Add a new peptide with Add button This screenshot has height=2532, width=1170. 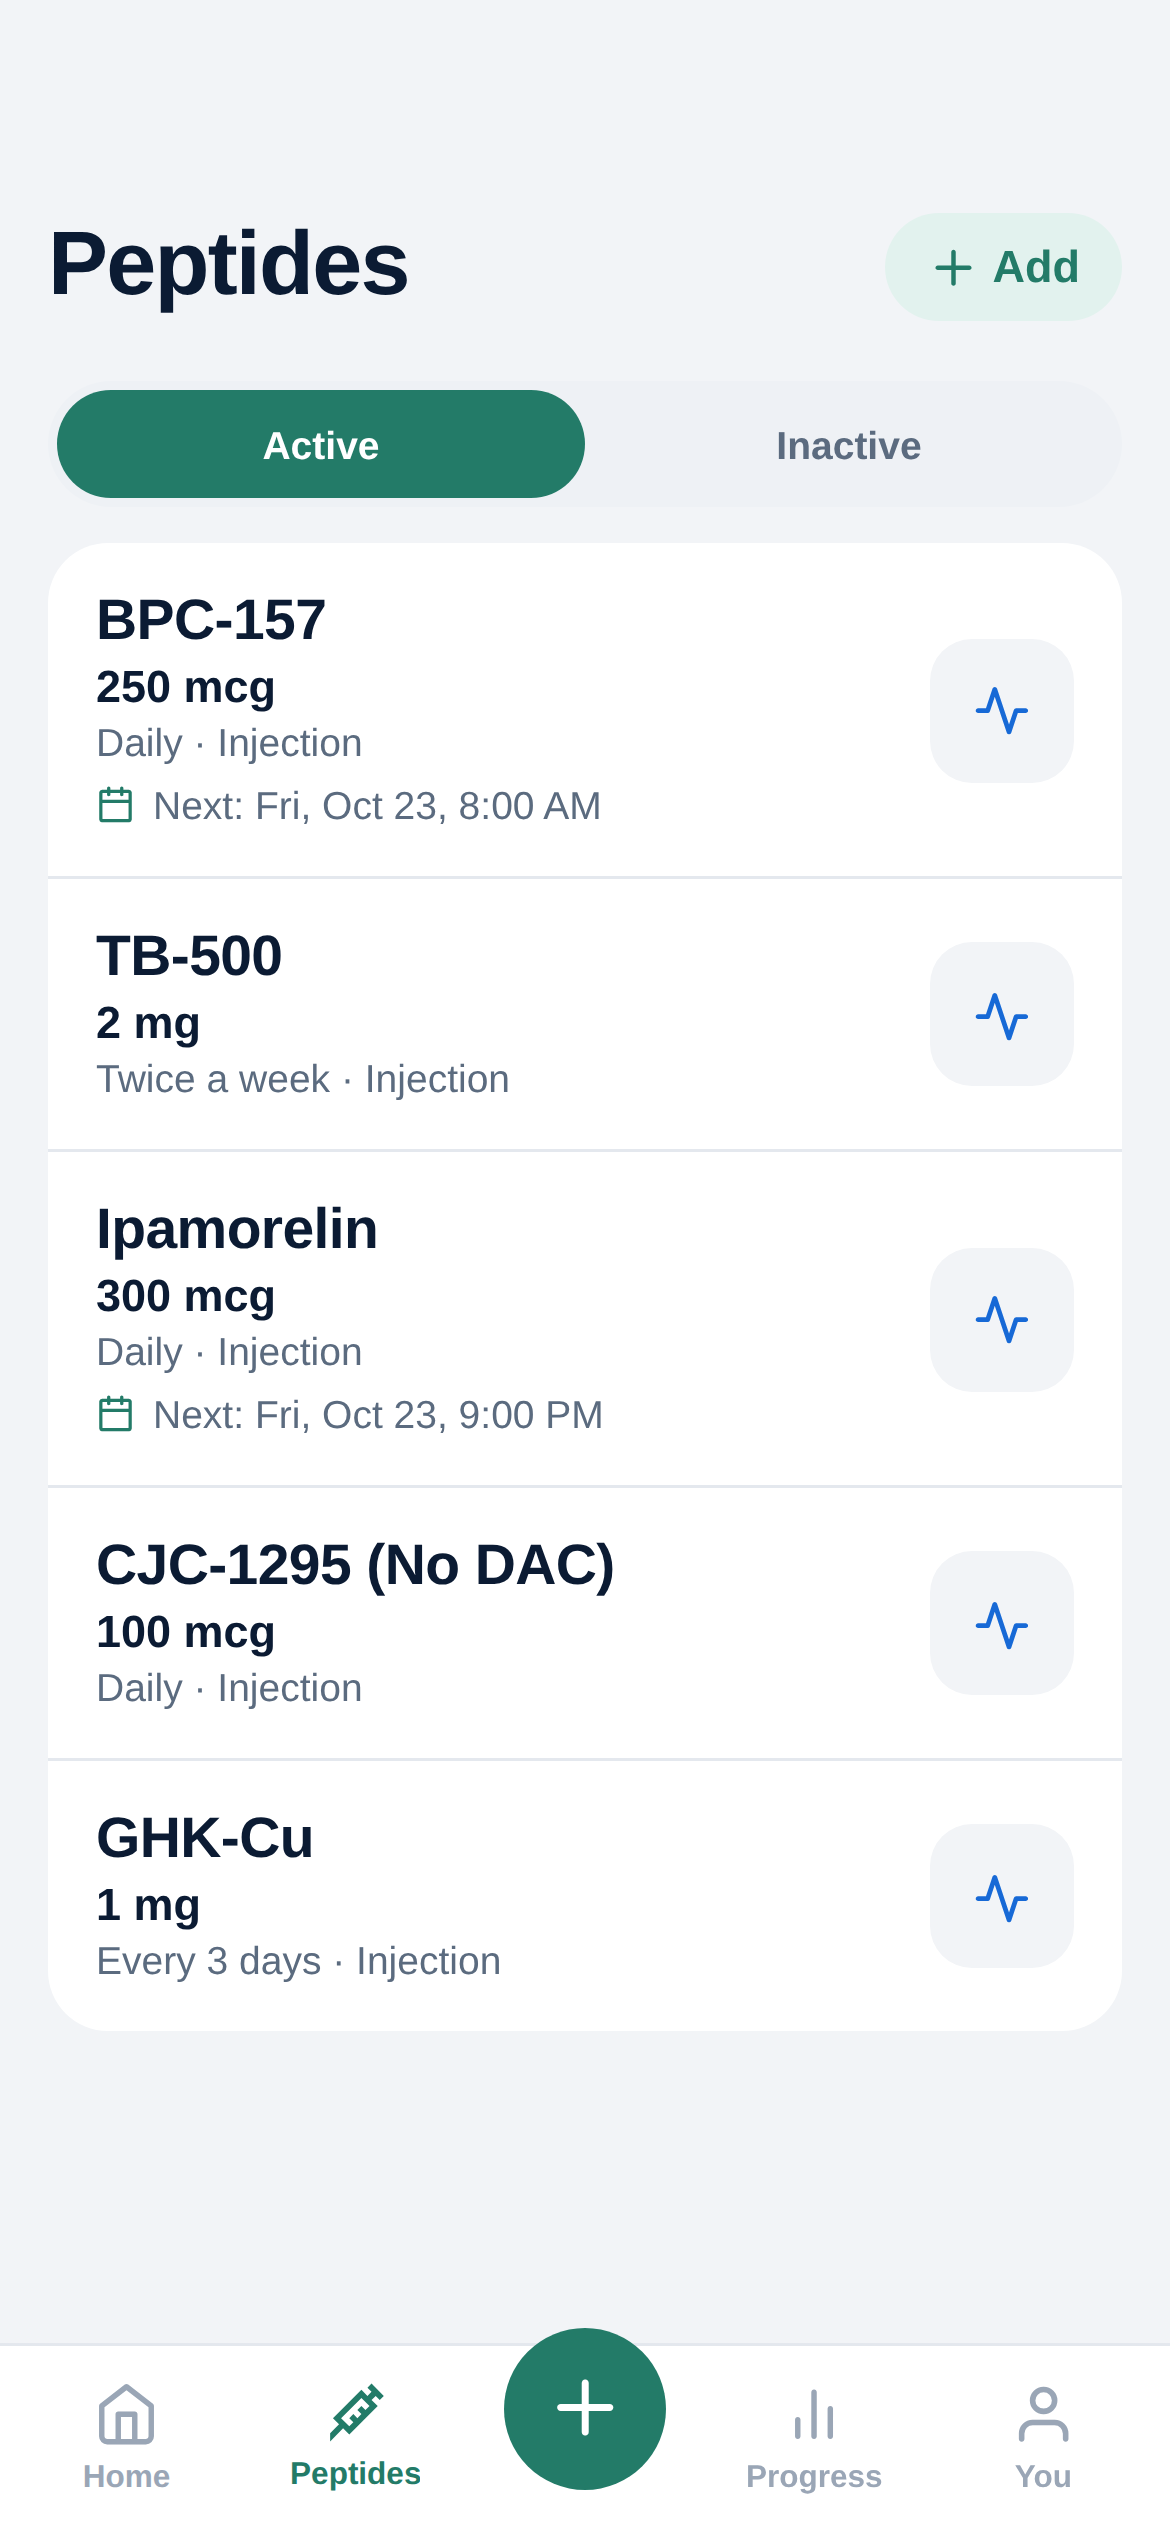point(1003,267)
